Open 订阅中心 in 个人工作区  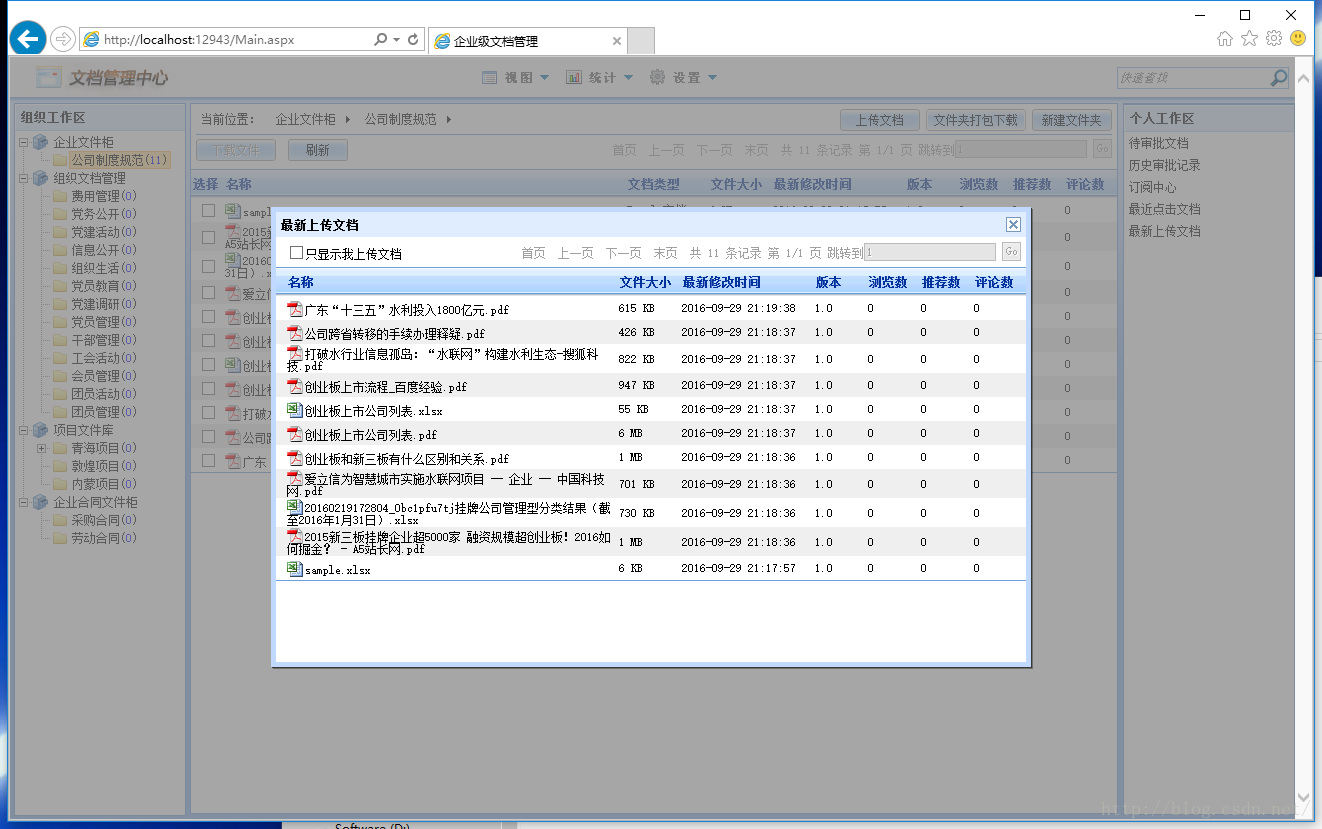1153,187
